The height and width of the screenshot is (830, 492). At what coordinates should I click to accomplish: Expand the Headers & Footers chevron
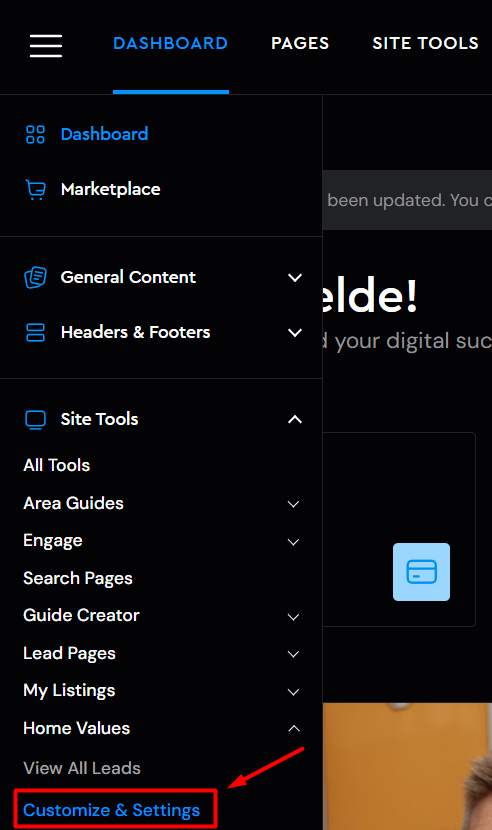tap(295, 332)
